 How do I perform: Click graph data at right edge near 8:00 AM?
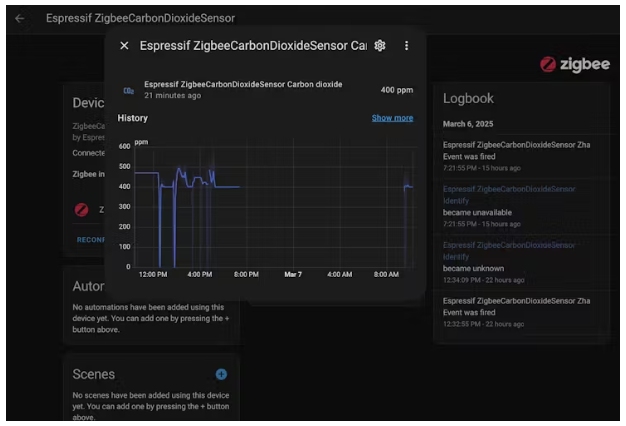(407, 187)
